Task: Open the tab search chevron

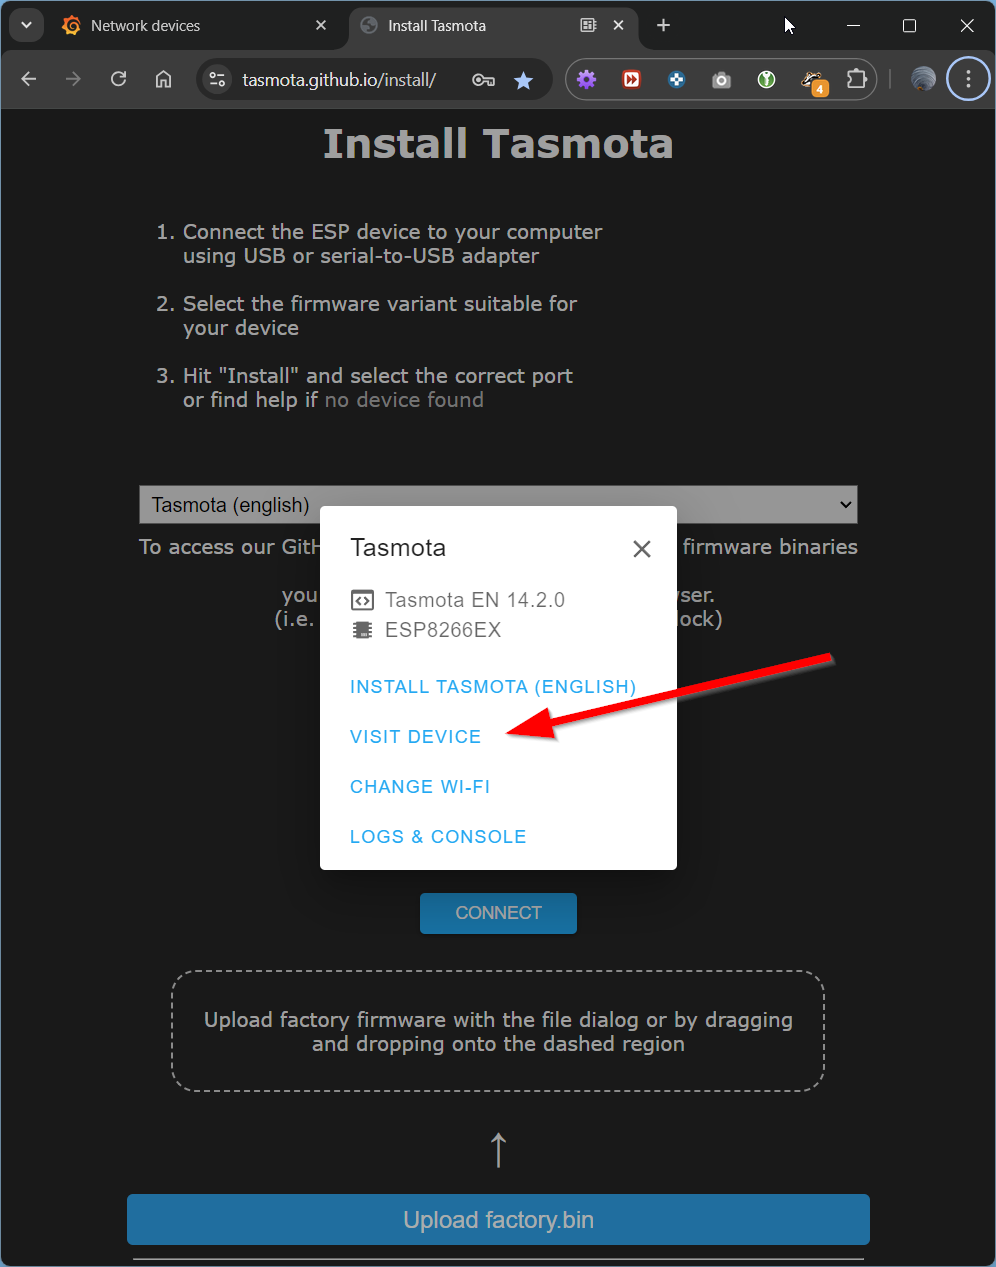Action: pyautogui.click(x=26, y=25)
